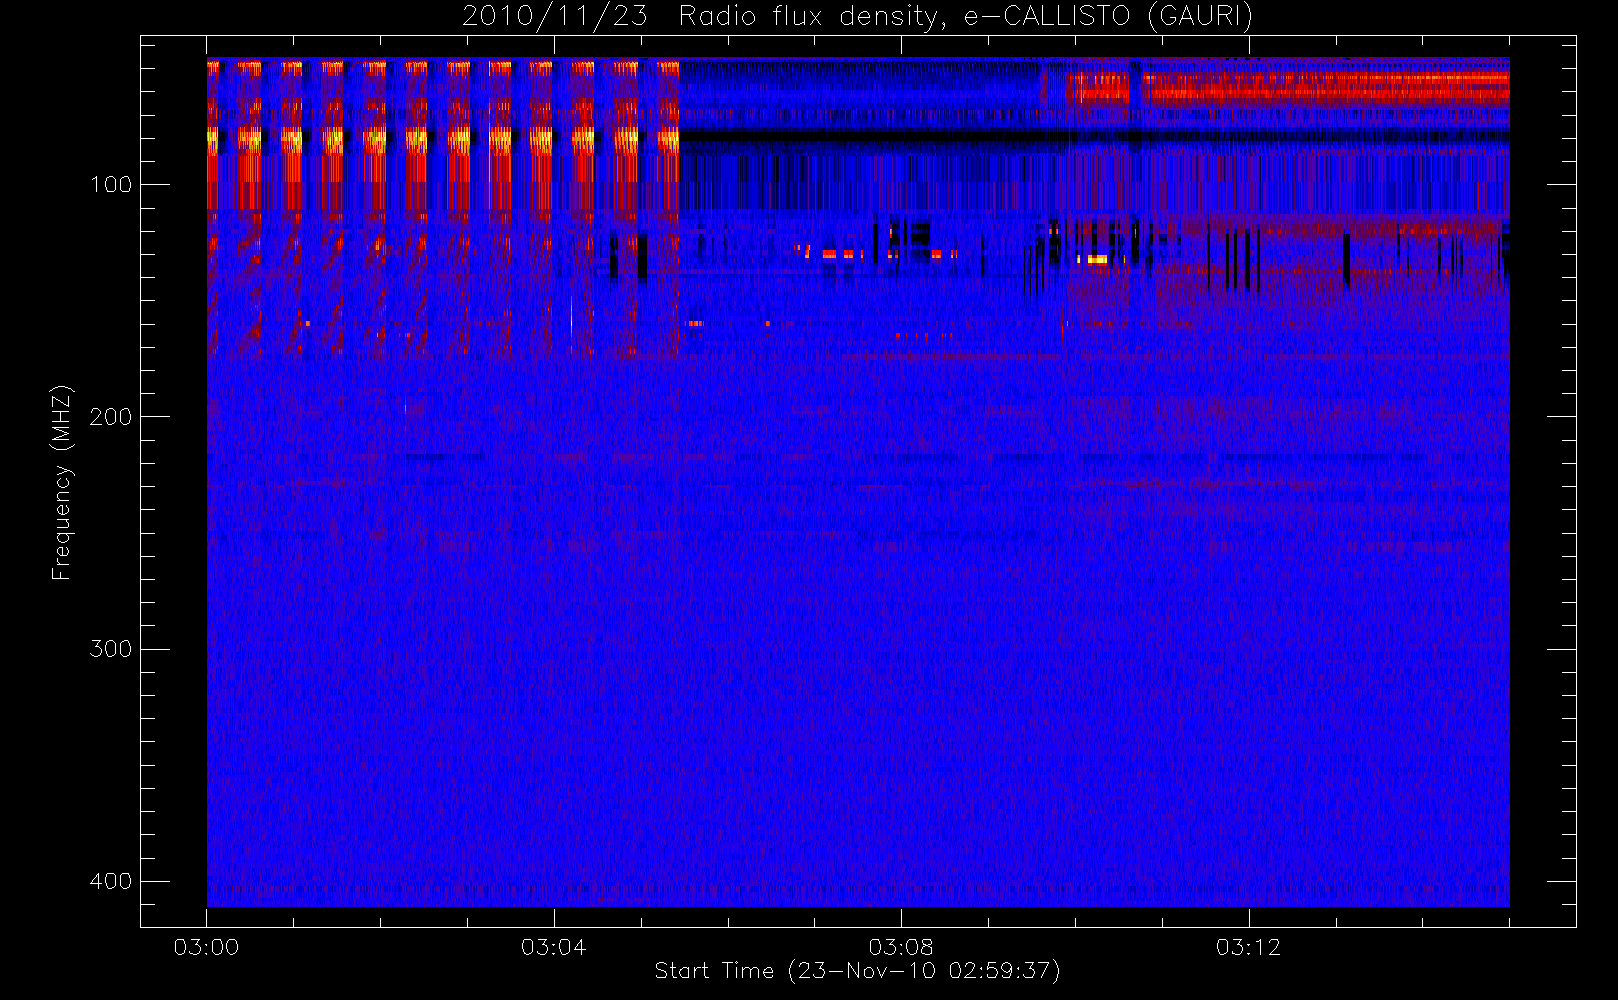Click the '300' frequency tick label
Image resolution: width=1618 pixels, height=1000 pixels.
(x=110, y=649)
